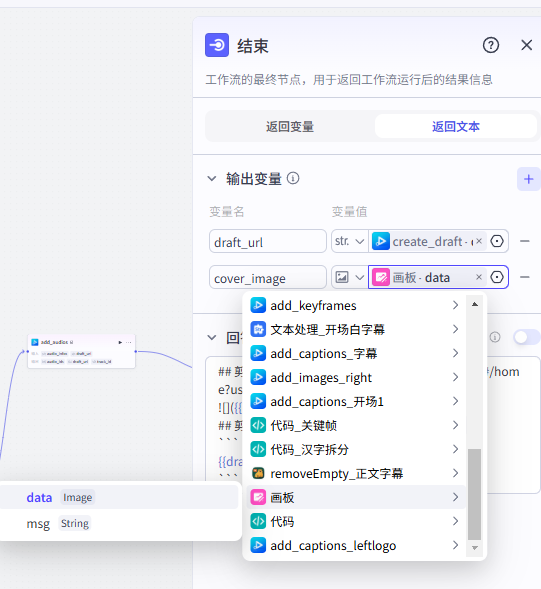
Task: Edit the cover_image variable name field
Action: [267, 277]
